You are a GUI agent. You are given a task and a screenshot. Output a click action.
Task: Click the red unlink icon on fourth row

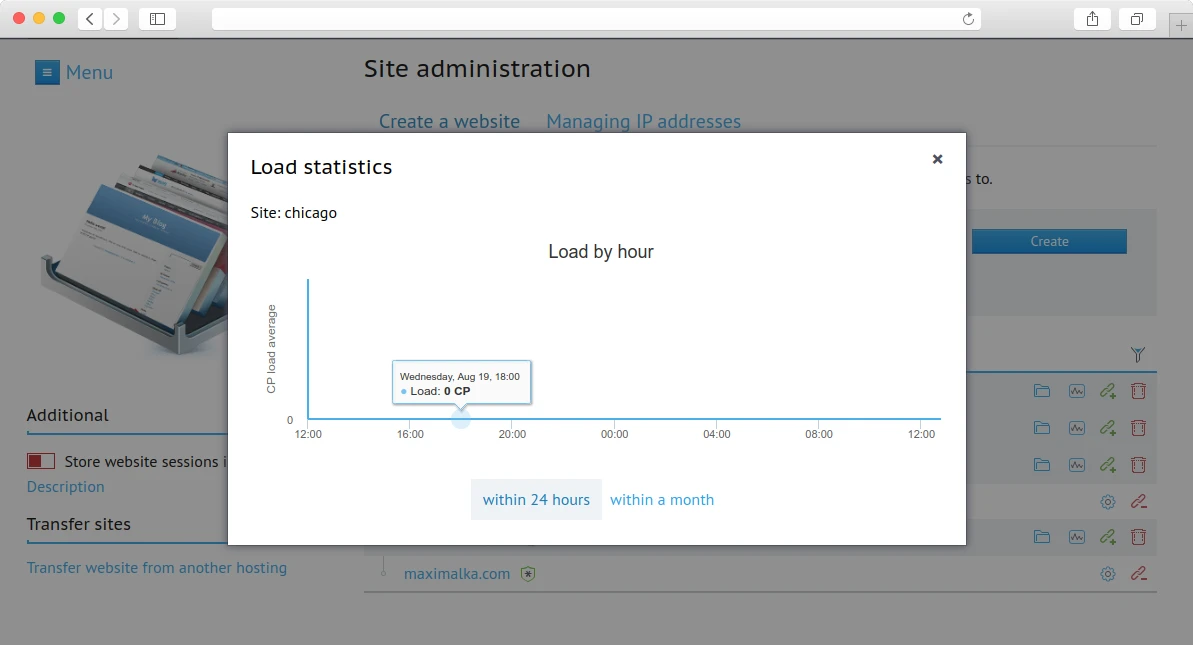(1138, 501)
